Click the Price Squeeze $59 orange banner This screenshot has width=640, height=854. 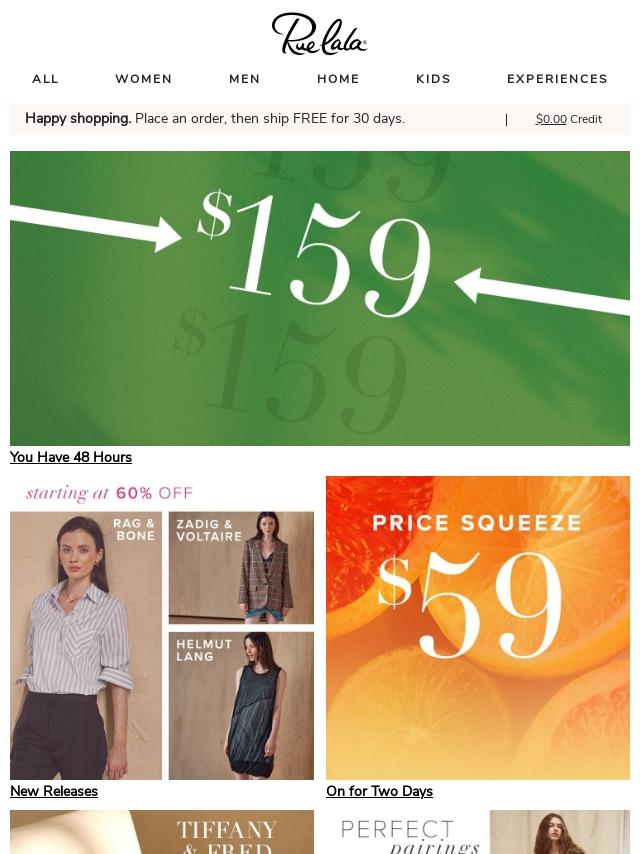pos(478,628)
